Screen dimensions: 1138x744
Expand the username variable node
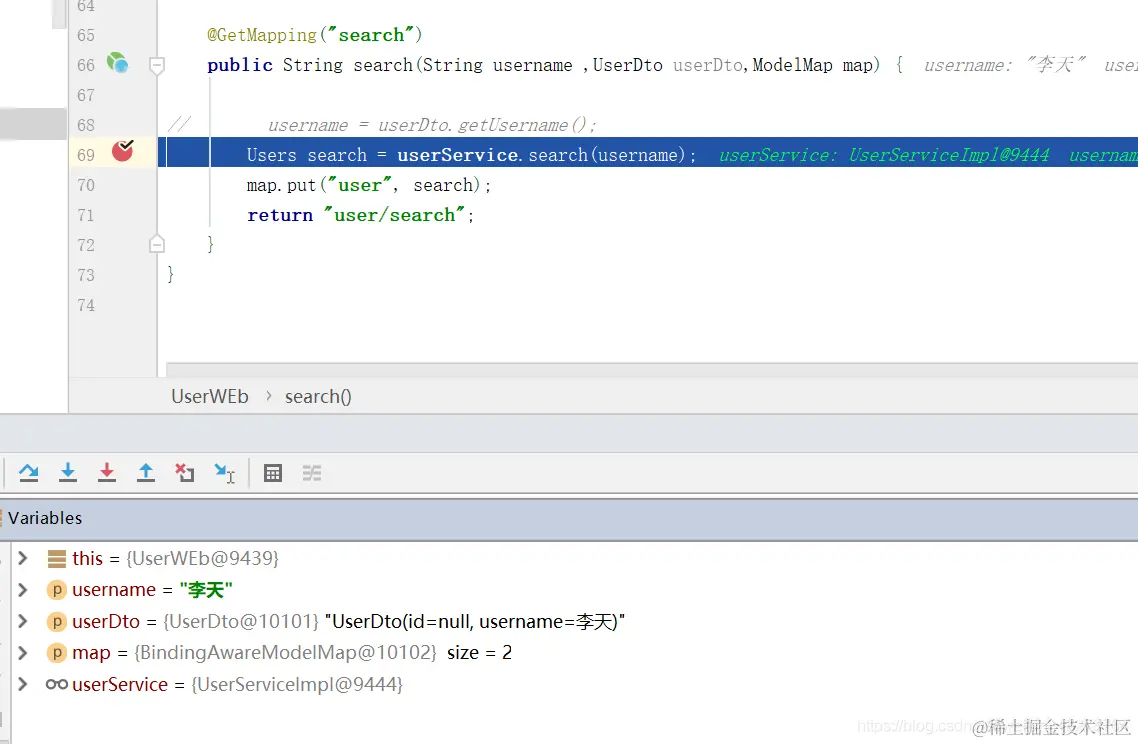coord(22,589)
